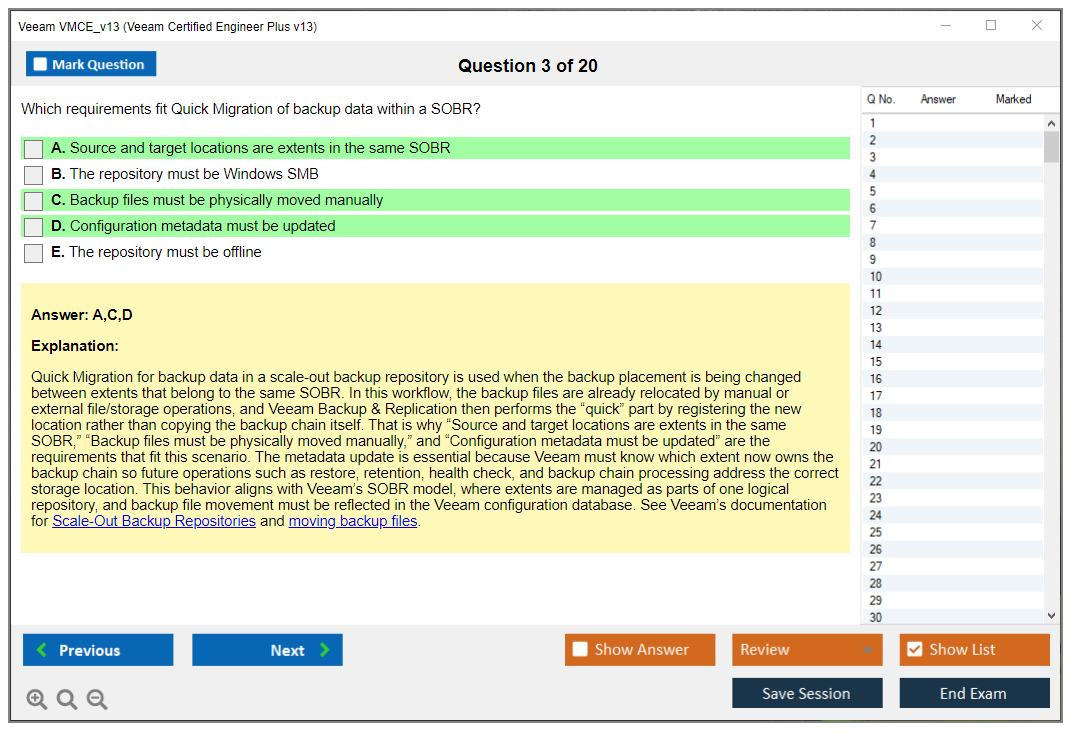Check option A about same SOBR extents

[33, 149]
